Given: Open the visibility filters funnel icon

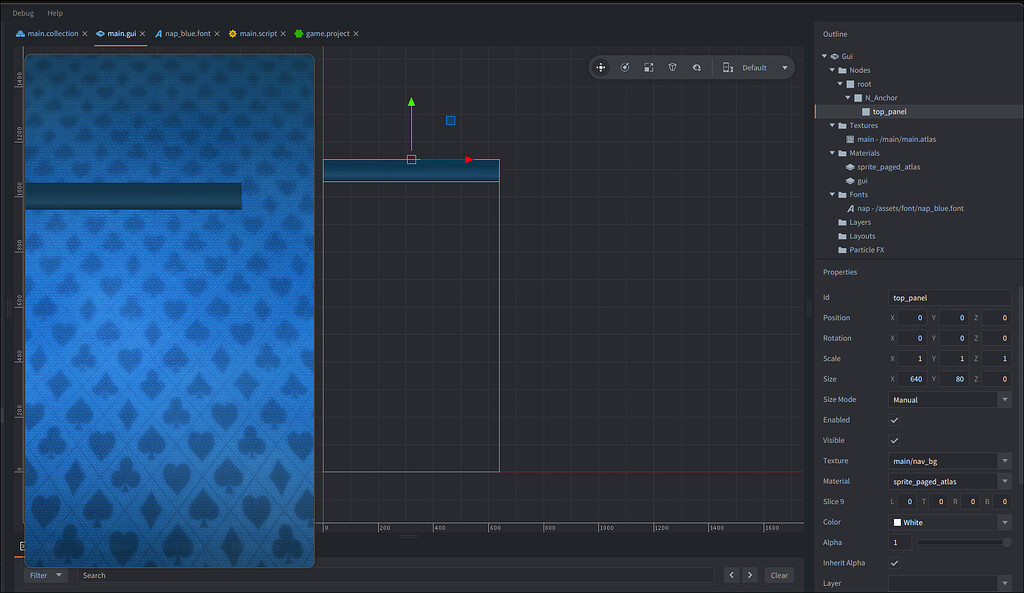Looking at the screenshot, I should (672, 67).
